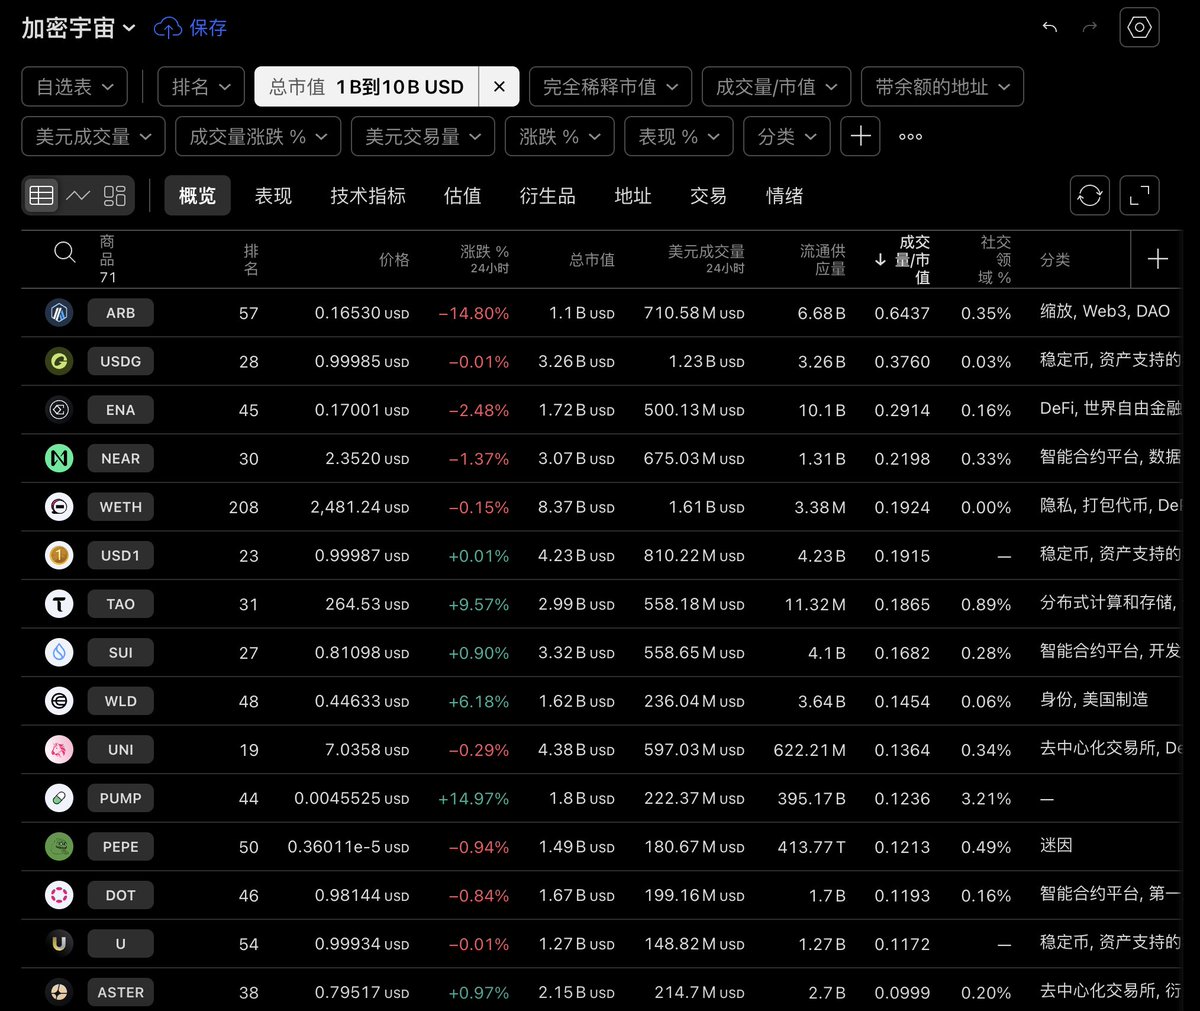Switch to chart view icon
Screen dimensions: 1200x1011
(x=78, y=196)
